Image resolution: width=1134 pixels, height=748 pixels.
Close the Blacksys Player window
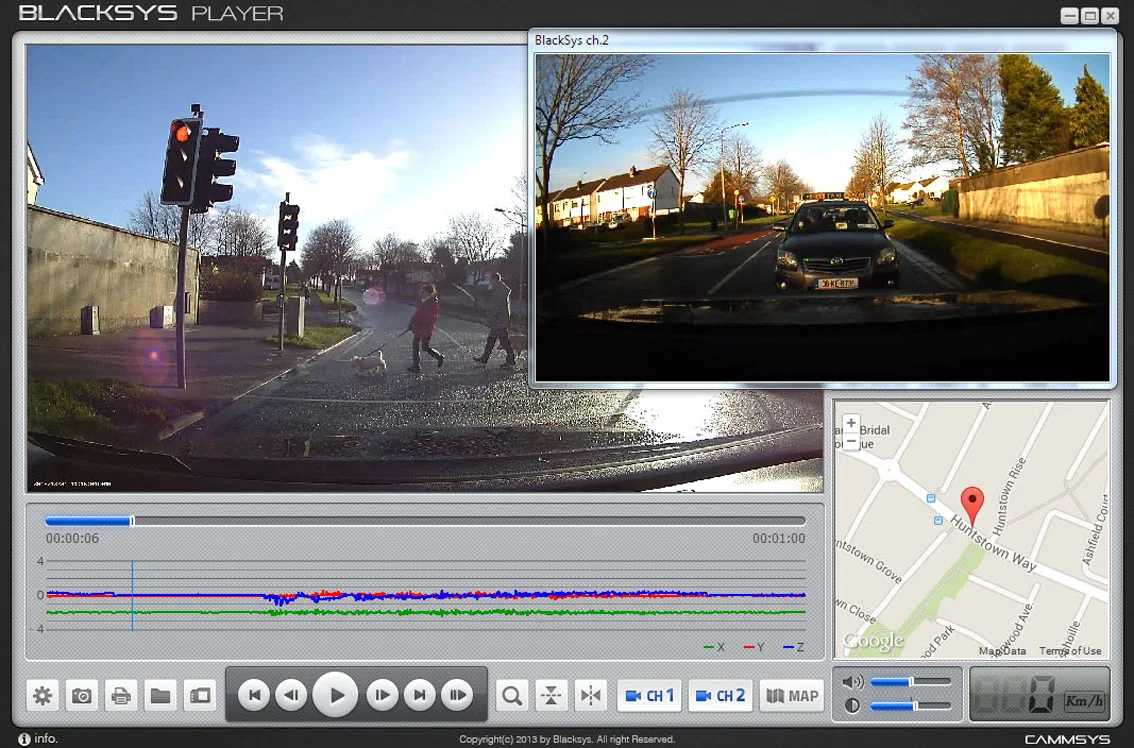coord(1110,15)
